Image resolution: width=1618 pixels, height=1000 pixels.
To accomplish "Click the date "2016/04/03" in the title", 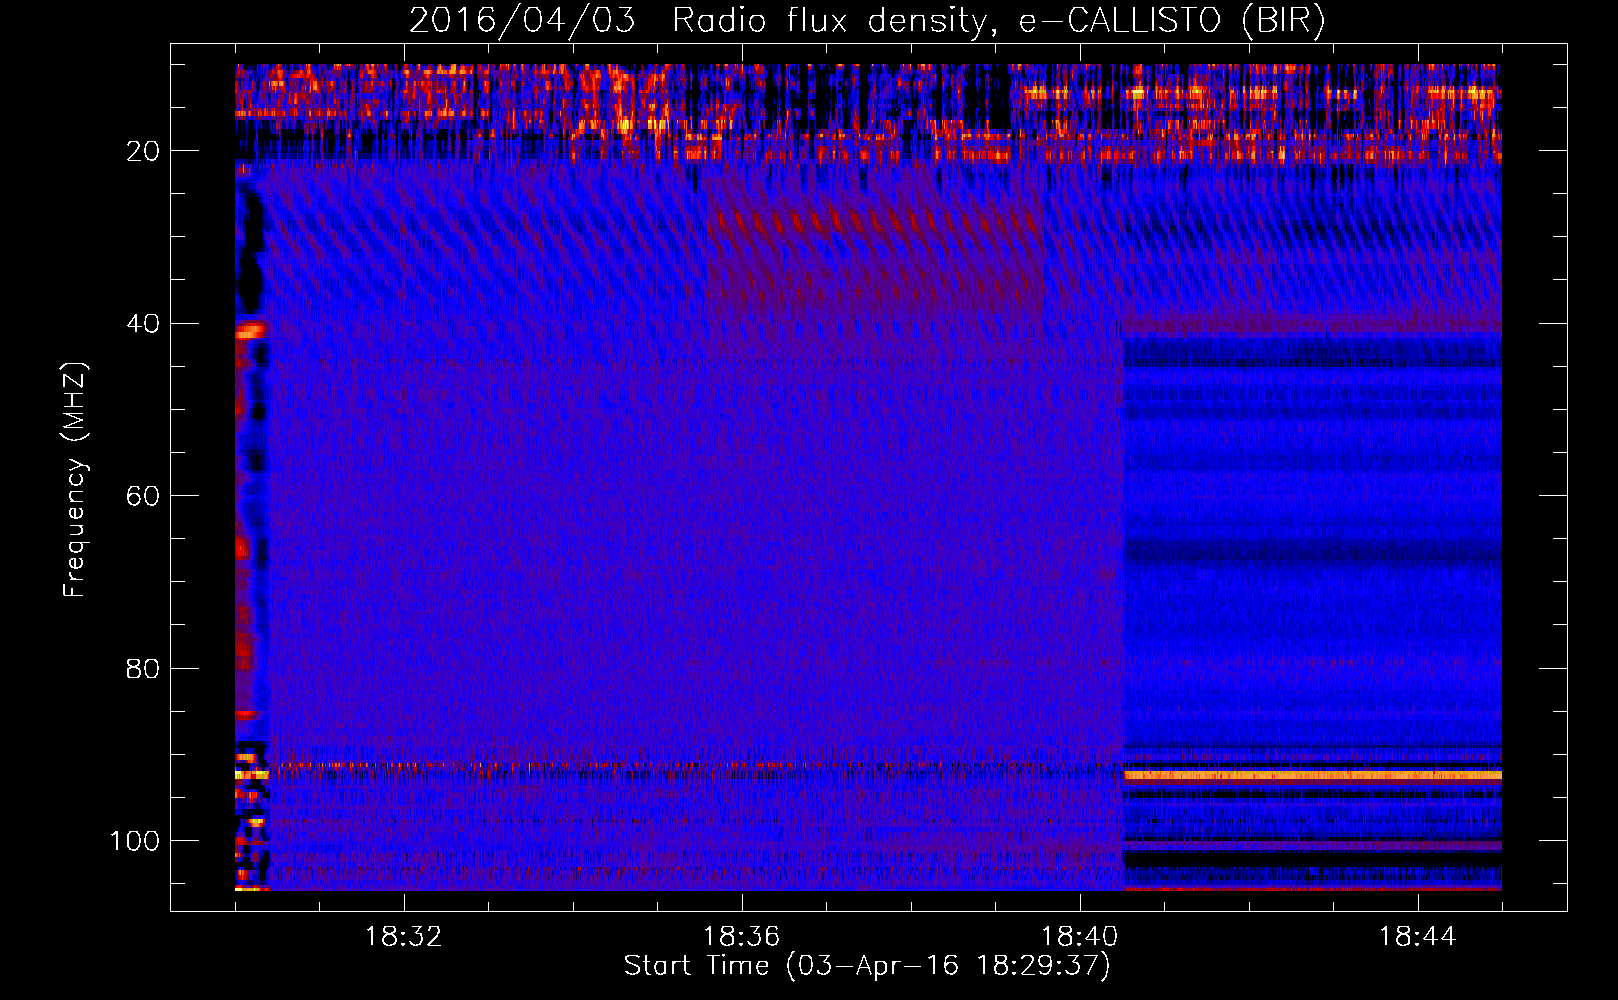I will [522, 21].
